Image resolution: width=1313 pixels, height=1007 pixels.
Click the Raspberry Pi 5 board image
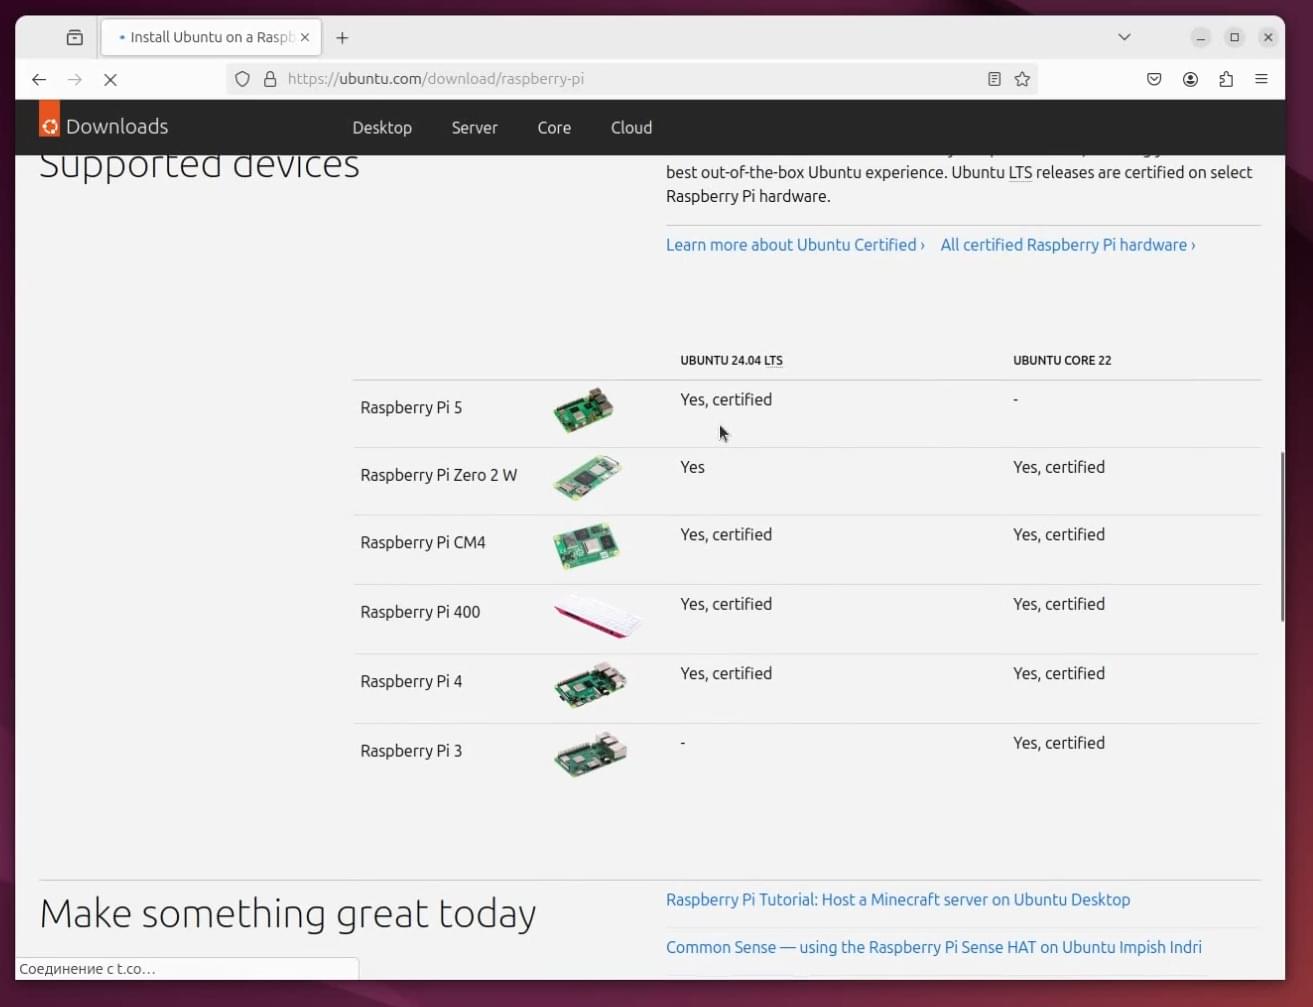pos(584,410)
